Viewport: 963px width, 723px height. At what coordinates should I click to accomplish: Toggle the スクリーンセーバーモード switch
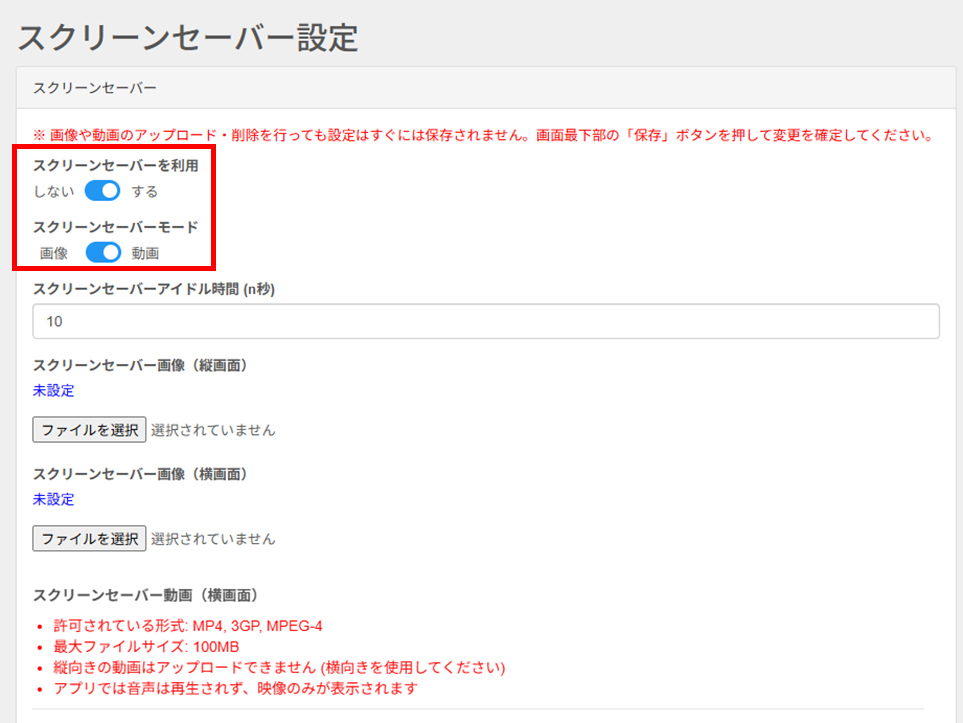click(x=102, y=253)
